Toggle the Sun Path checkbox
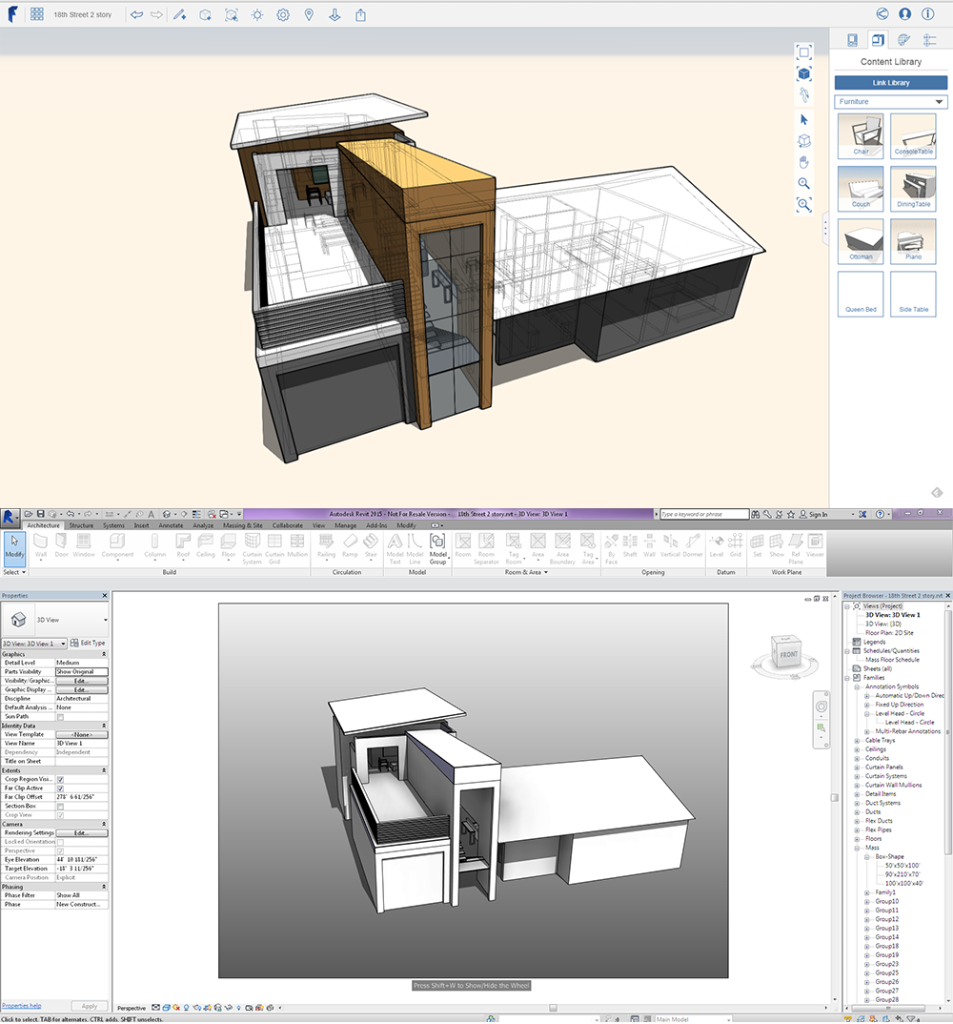Screen dimensions: 953x1024 pos(60,717)
